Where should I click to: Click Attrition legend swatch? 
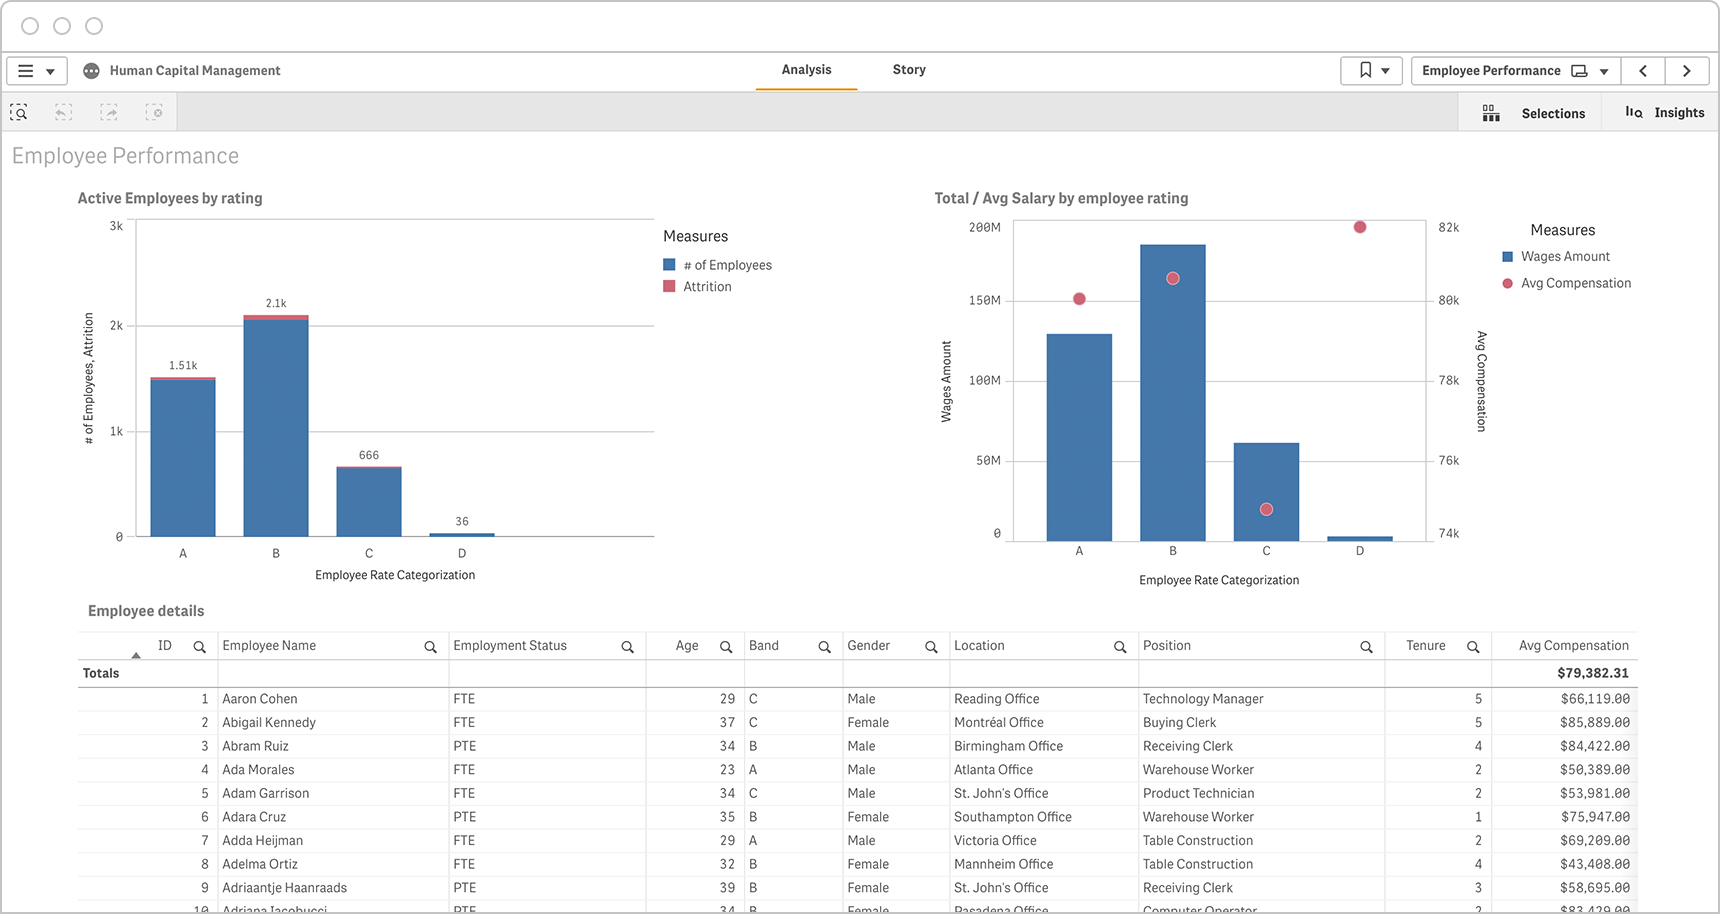669,286
